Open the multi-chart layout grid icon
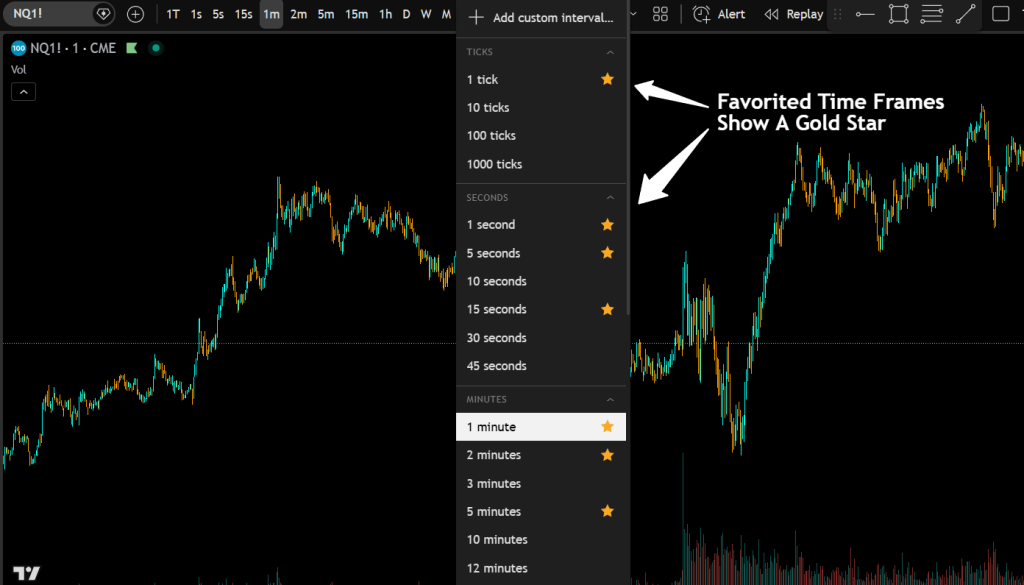 (660, 13)
